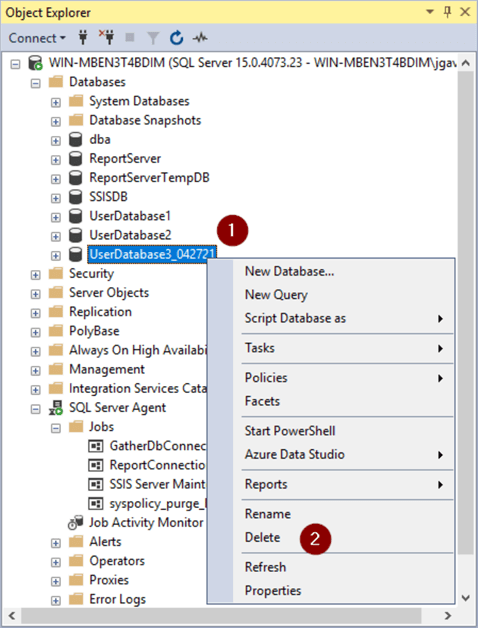The width and height of the screenshot is (478, 628).
Task: Click the Disconnect plug icon with red X
Action: [107, 38]
